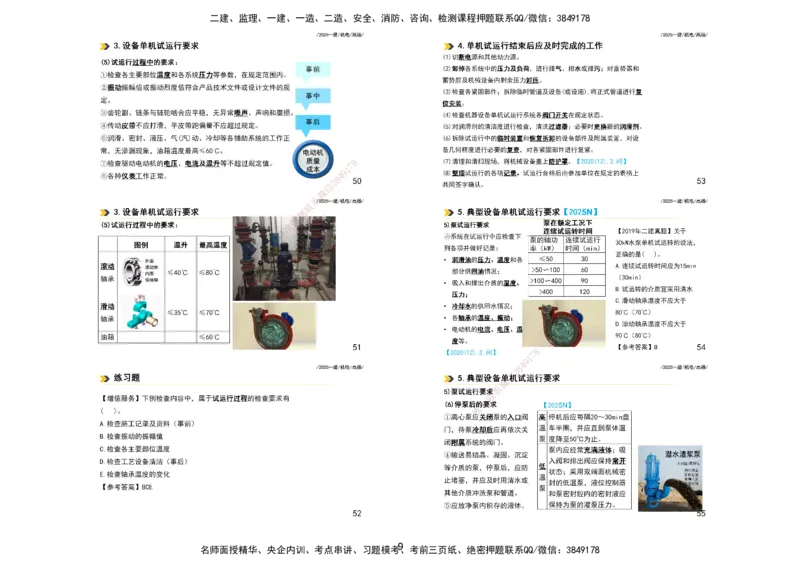Click "B. 试运转的介质宜采用清水" option

point(654,289)
